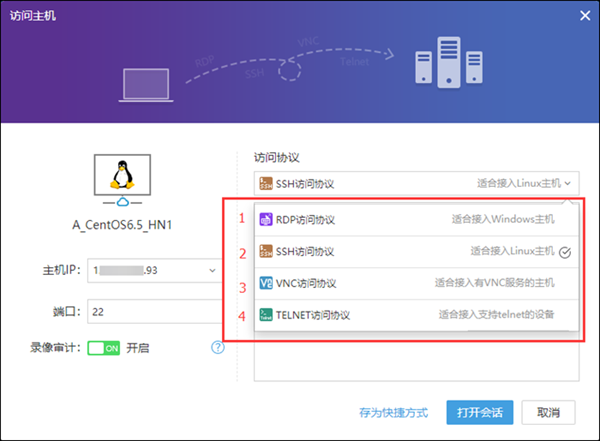Viewport: 600px width, 441px height.
Task: Click the blue help question mark icon
Action: pyautogui.click(x=217, y=348)
